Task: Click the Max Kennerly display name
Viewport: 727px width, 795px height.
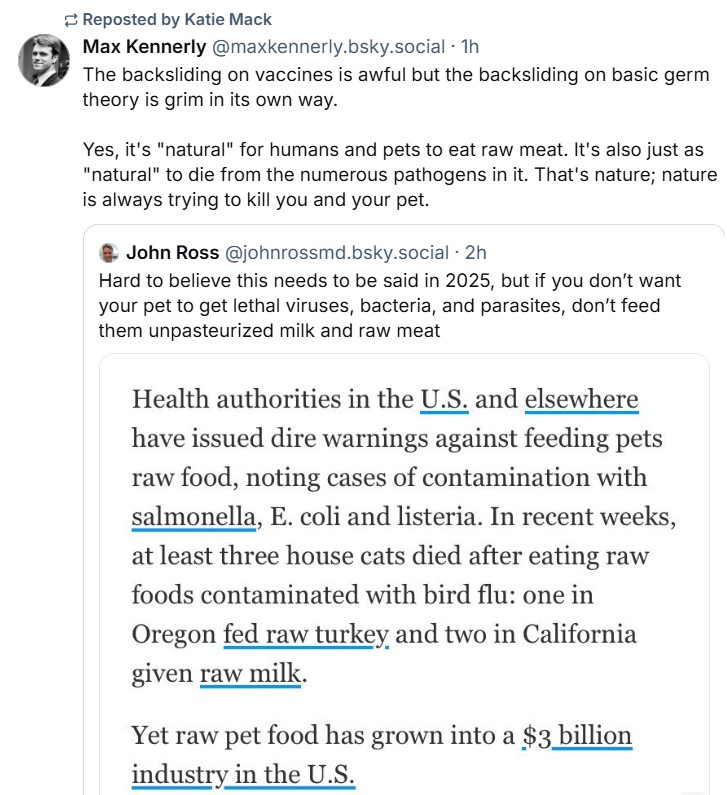Action: click(x=143, y=47)
